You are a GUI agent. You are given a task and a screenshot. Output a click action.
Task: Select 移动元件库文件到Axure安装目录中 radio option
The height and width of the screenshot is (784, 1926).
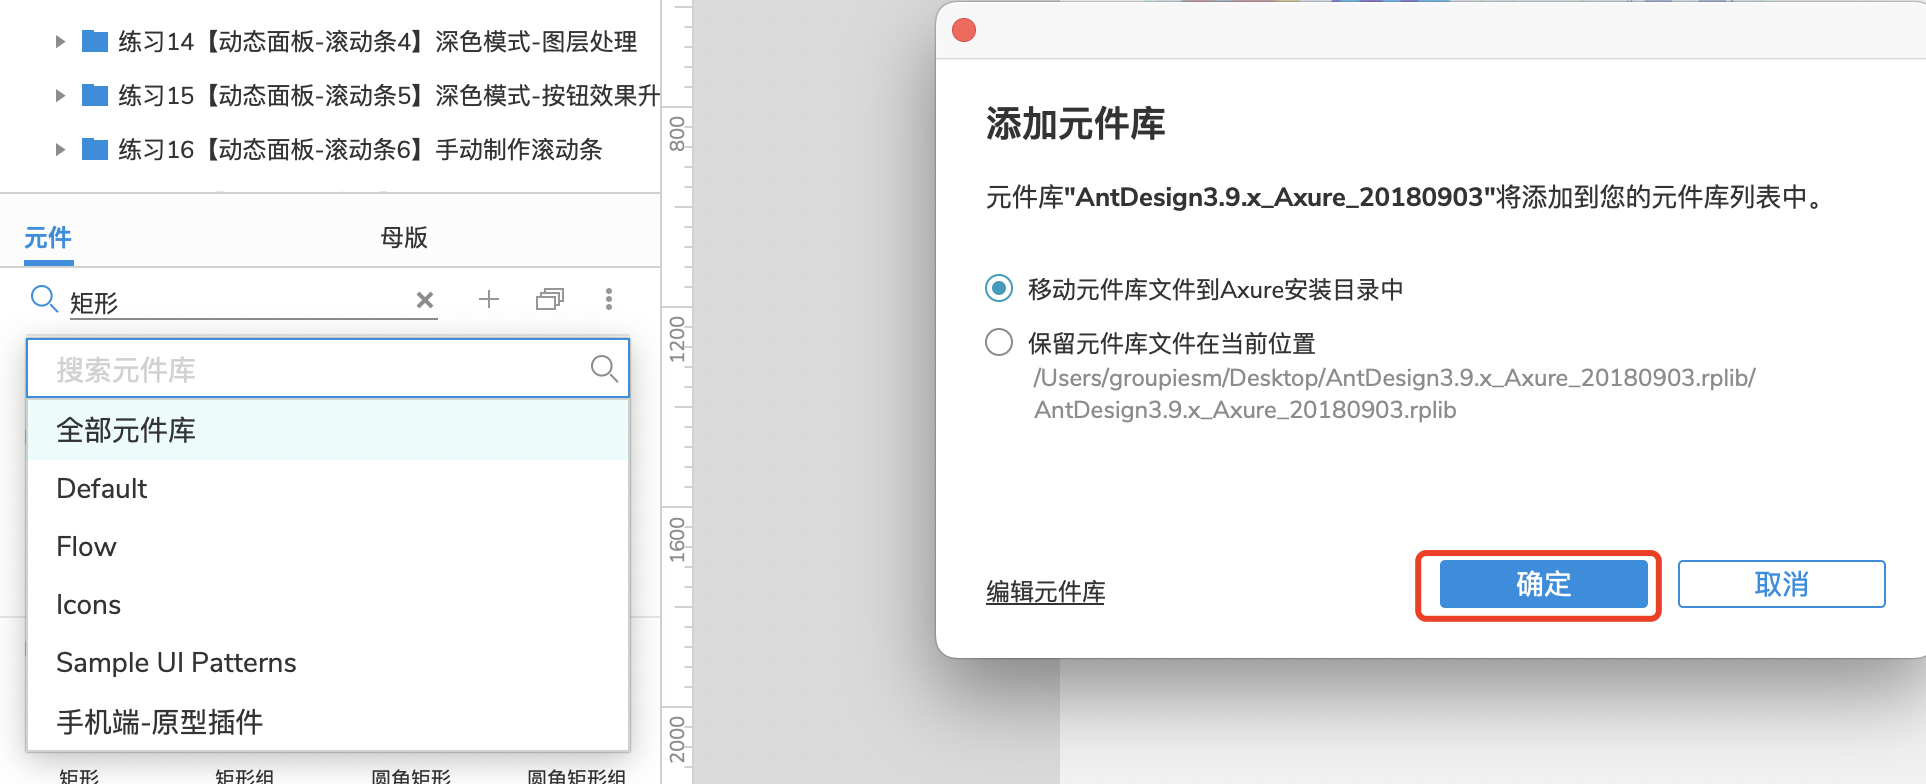(x=999, y=289)
